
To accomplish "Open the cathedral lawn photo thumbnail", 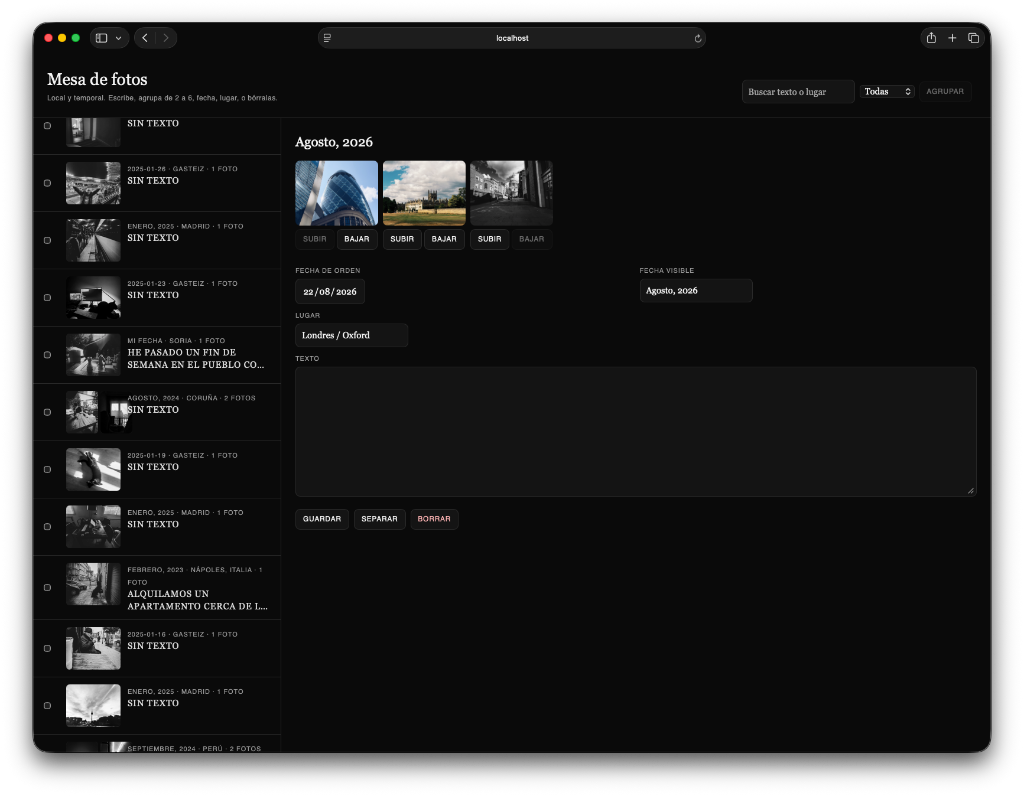I will (x=424, y=193).
